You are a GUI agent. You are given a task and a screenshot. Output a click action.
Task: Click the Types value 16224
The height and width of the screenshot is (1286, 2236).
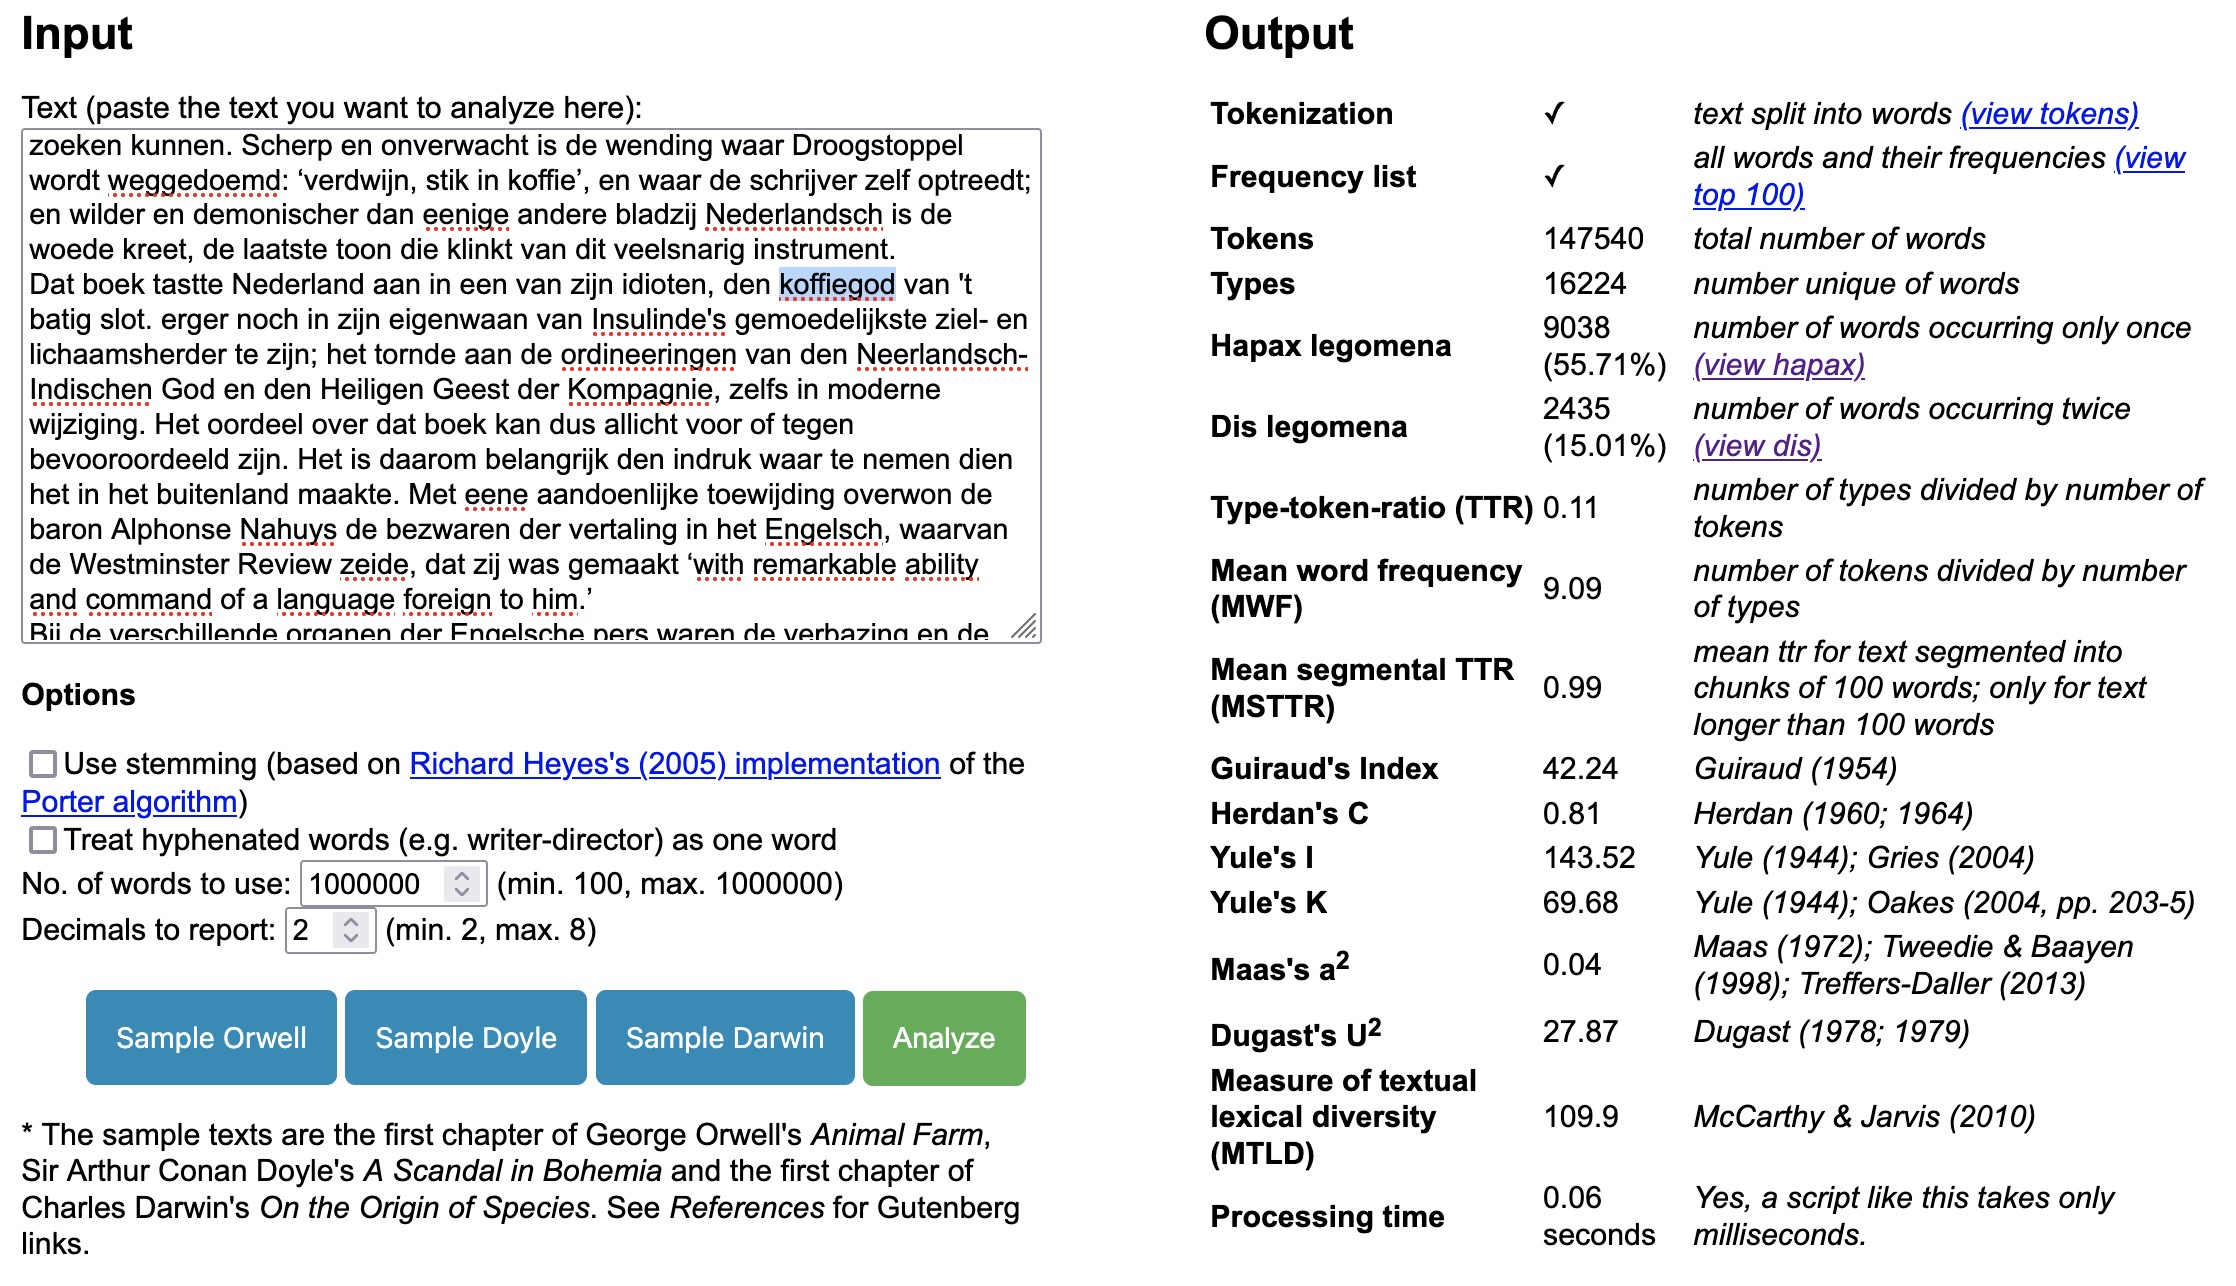(x=1584, y=284)
